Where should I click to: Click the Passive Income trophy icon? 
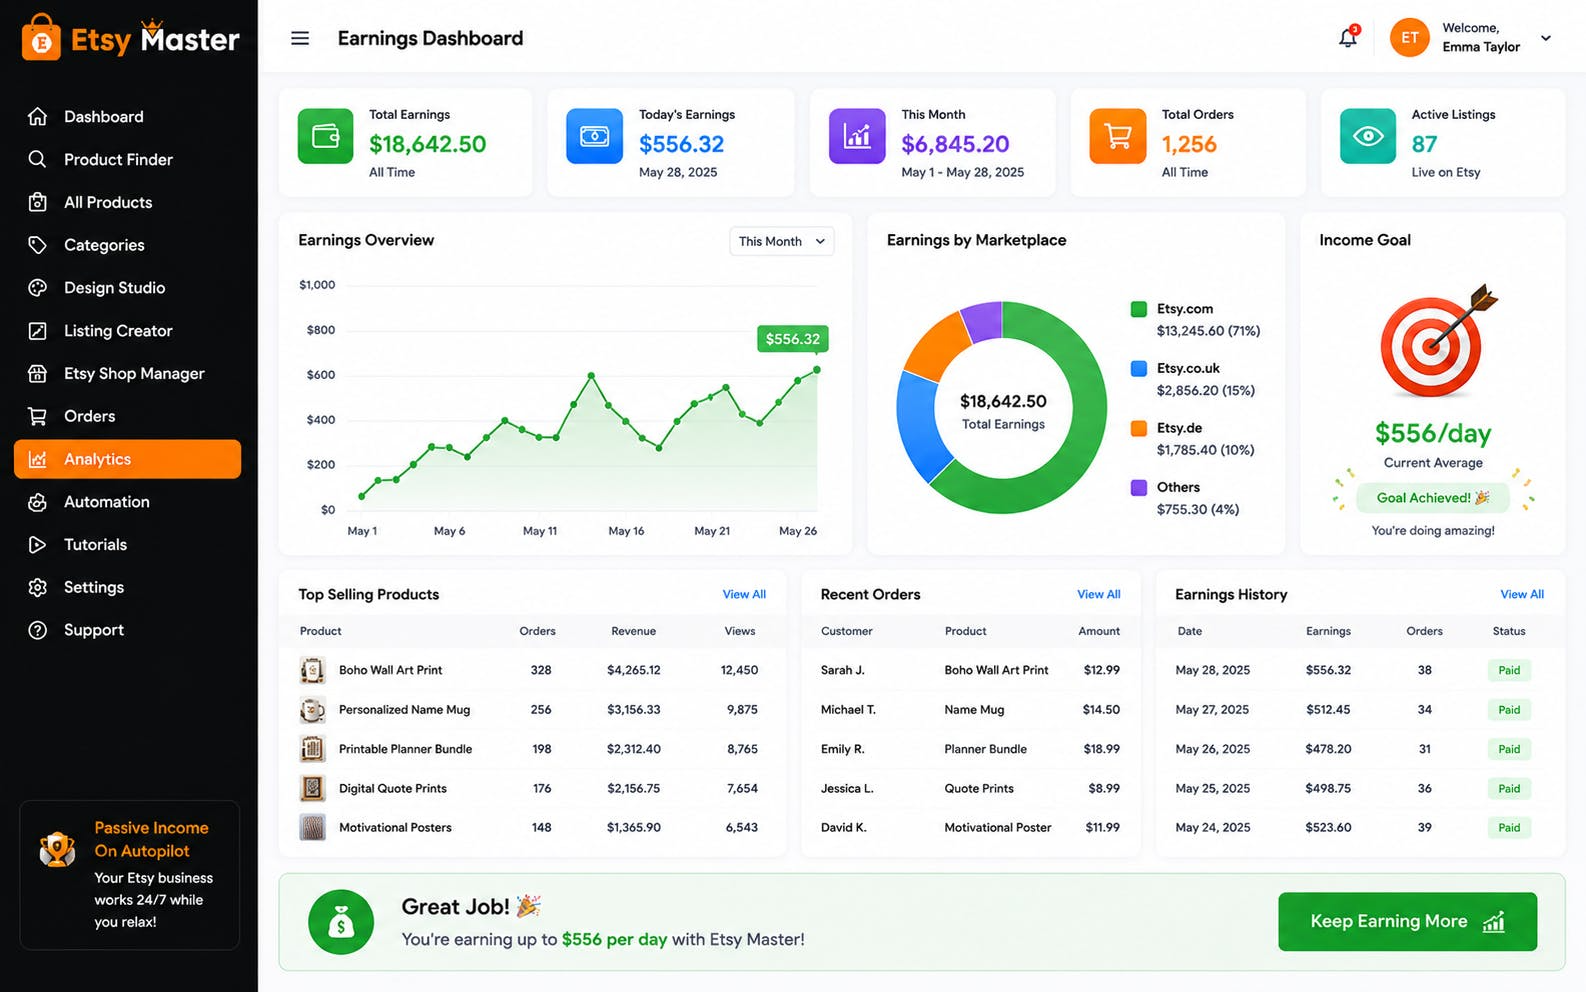pos(57,849)
